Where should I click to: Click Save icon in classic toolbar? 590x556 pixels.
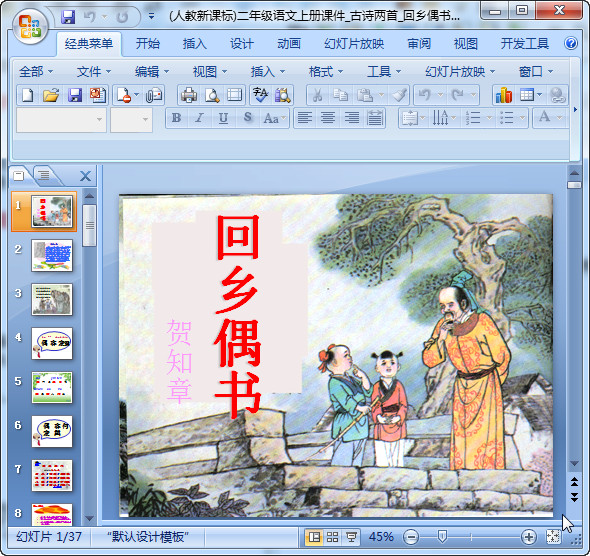tap(75, 95)
